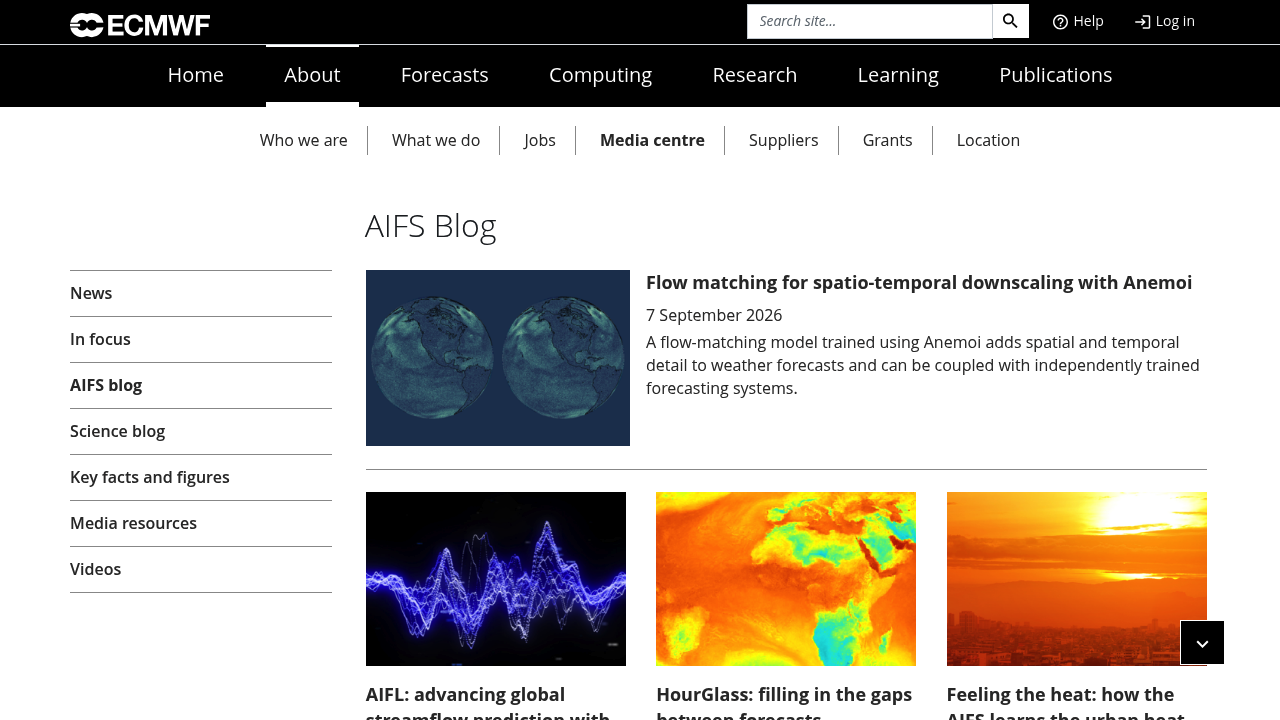The height and width of the screenshot is (720, 1280).
Task: Open Key facts and figures link
Action: (x=201, y=477)
